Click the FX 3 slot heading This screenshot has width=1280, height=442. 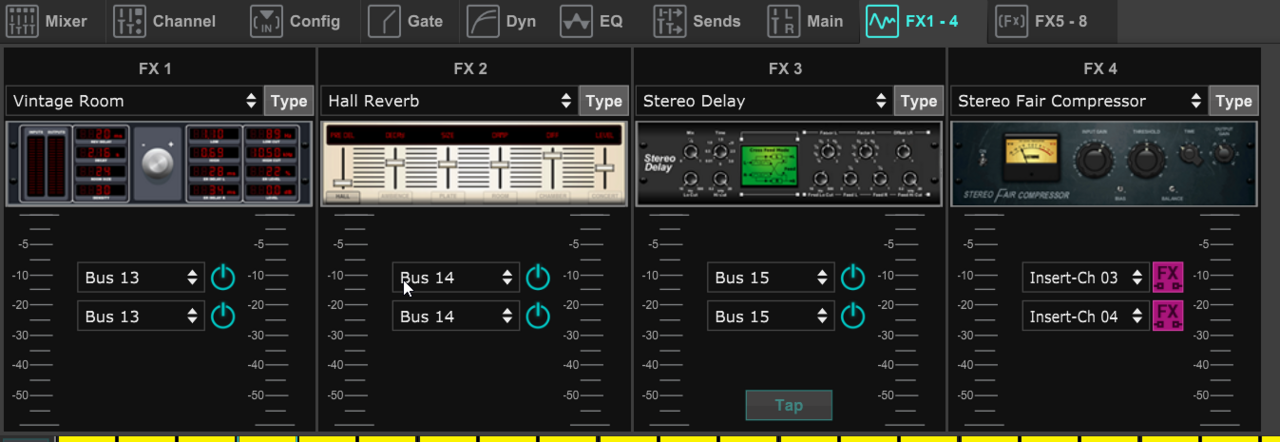785,69
